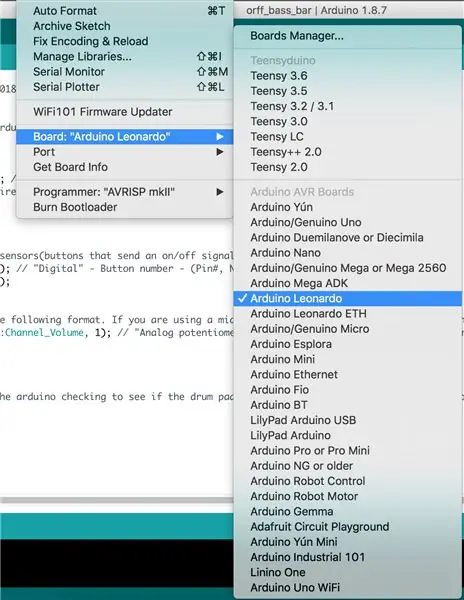Expand the Board: "Arduino Leonardo" submenu

(x=124, y=137)
